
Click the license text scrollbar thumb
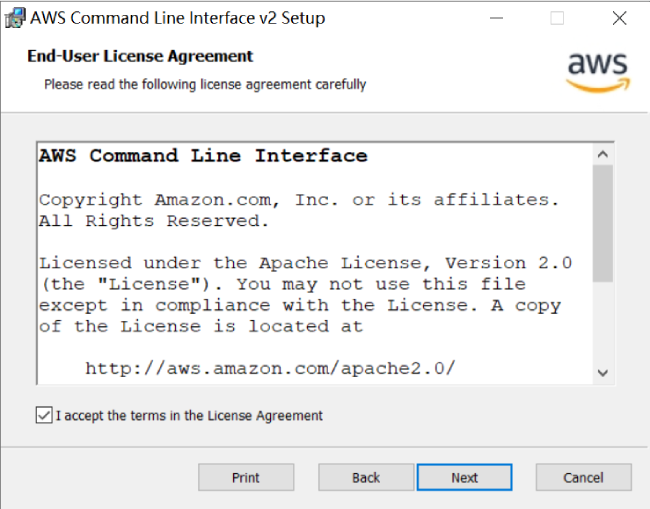(x=602, y=223)
